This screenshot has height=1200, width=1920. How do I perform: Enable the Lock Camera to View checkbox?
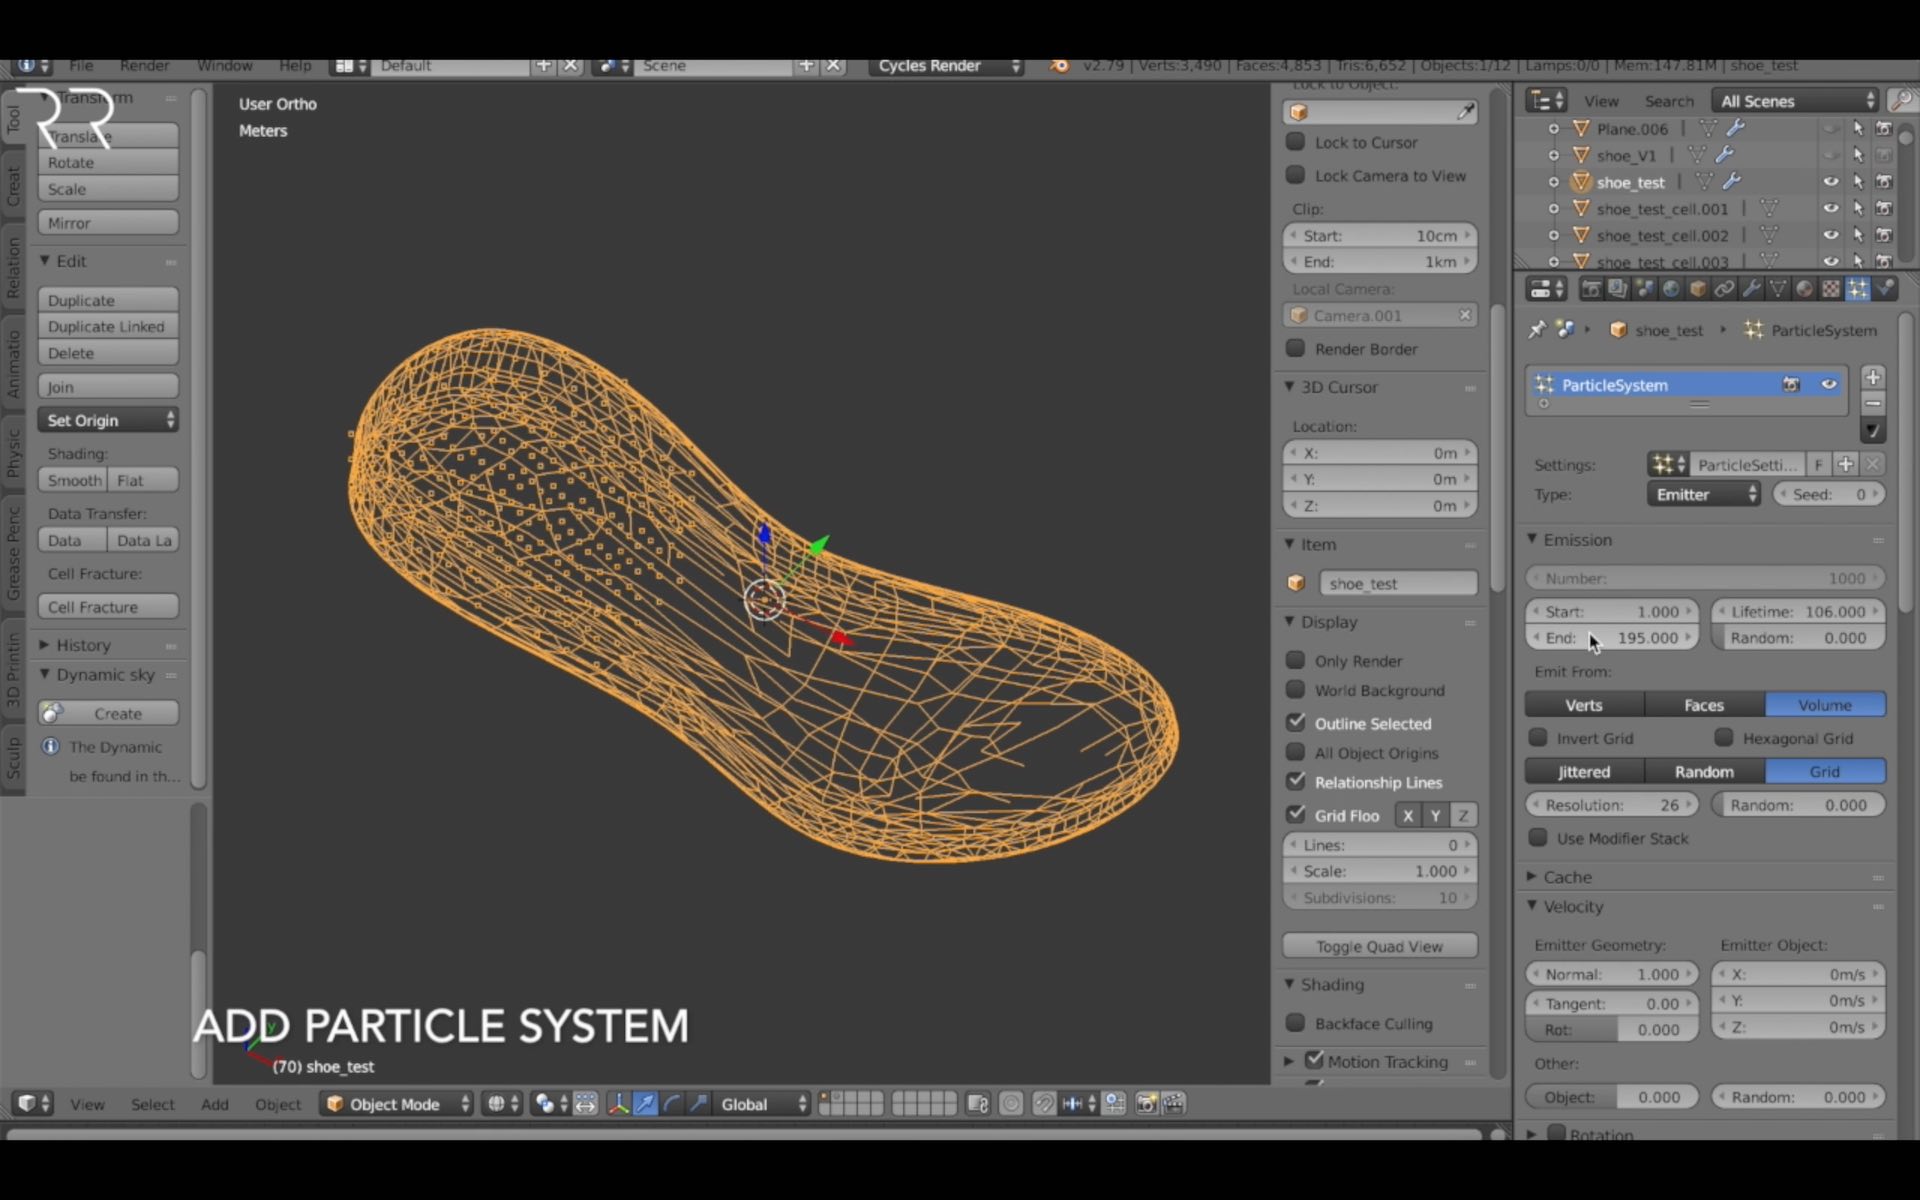pyautogui.click(x=1295, y=175)
